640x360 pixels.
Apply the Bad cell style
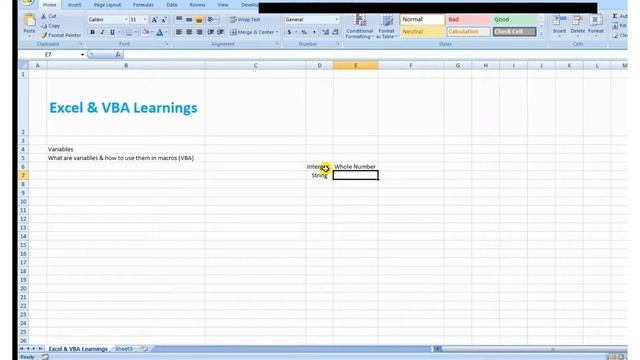468,19
